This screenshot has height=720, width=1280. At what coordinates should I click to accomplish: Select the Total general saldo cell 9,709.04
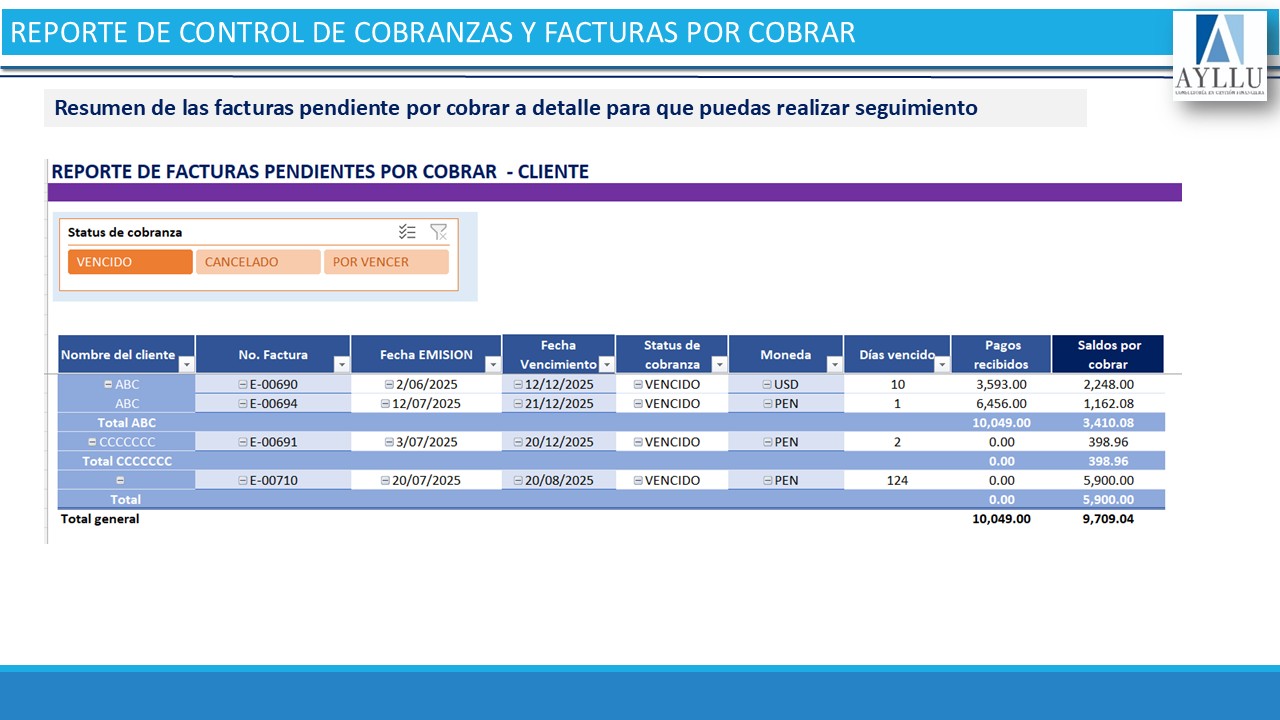(x=1108, y=519)
